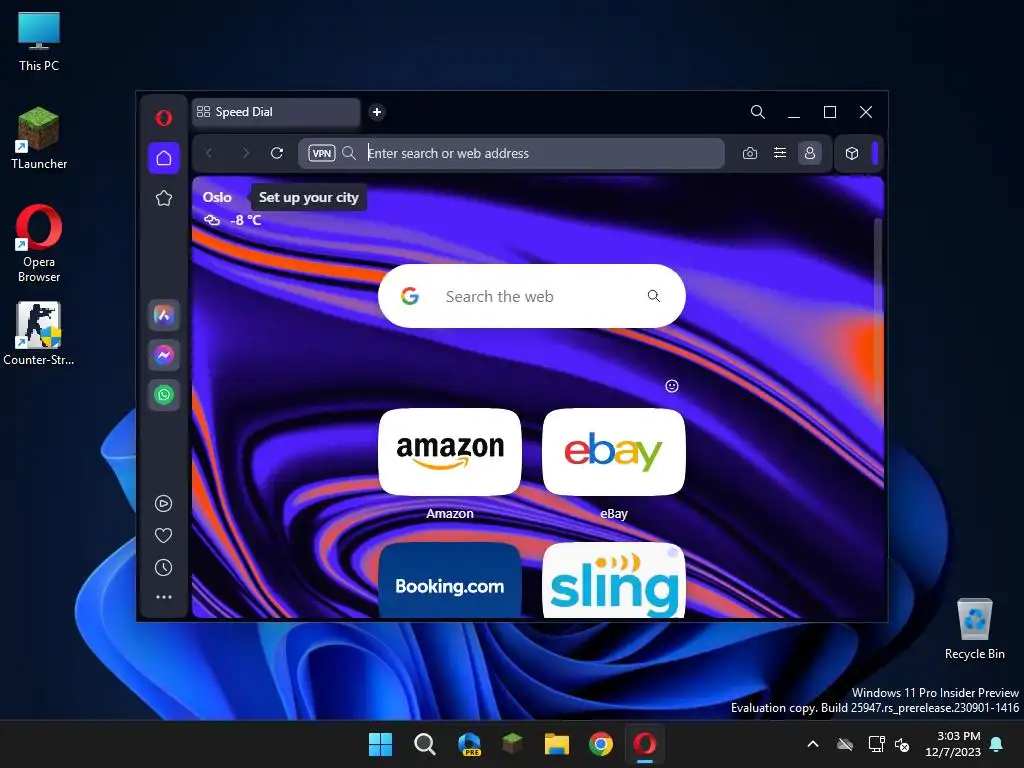Open the Opera menu logo in the sidebar
Viewport: 1024px width, 768px height.
pos(163,118)
